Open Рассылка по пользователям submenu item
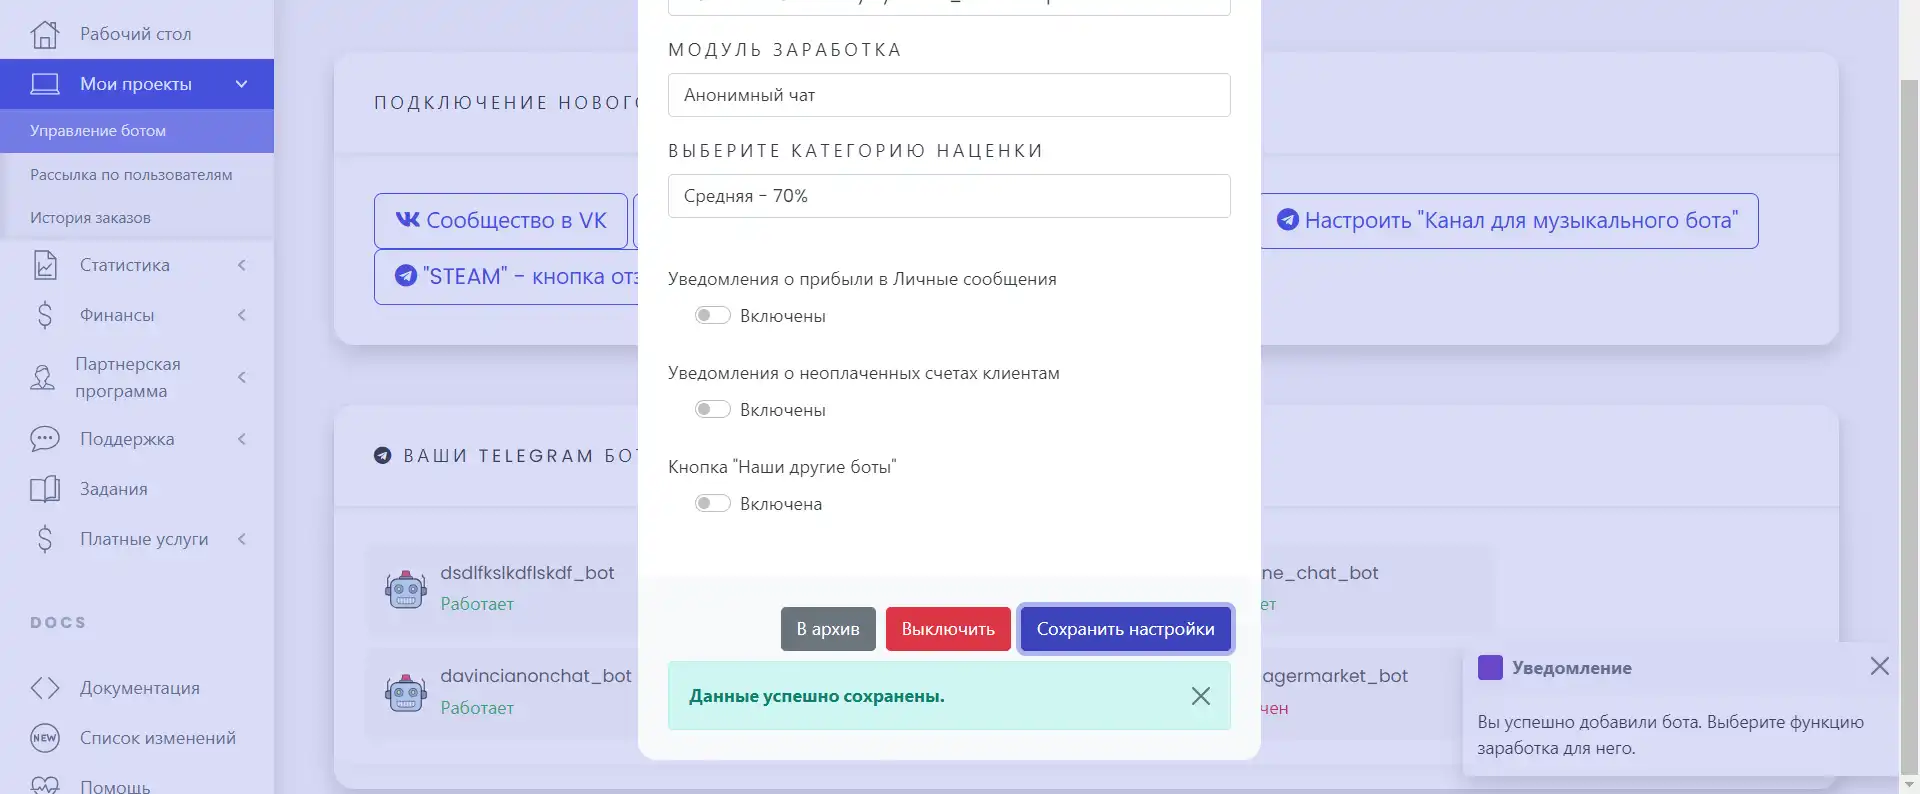1920x794 pixels. 131,175
